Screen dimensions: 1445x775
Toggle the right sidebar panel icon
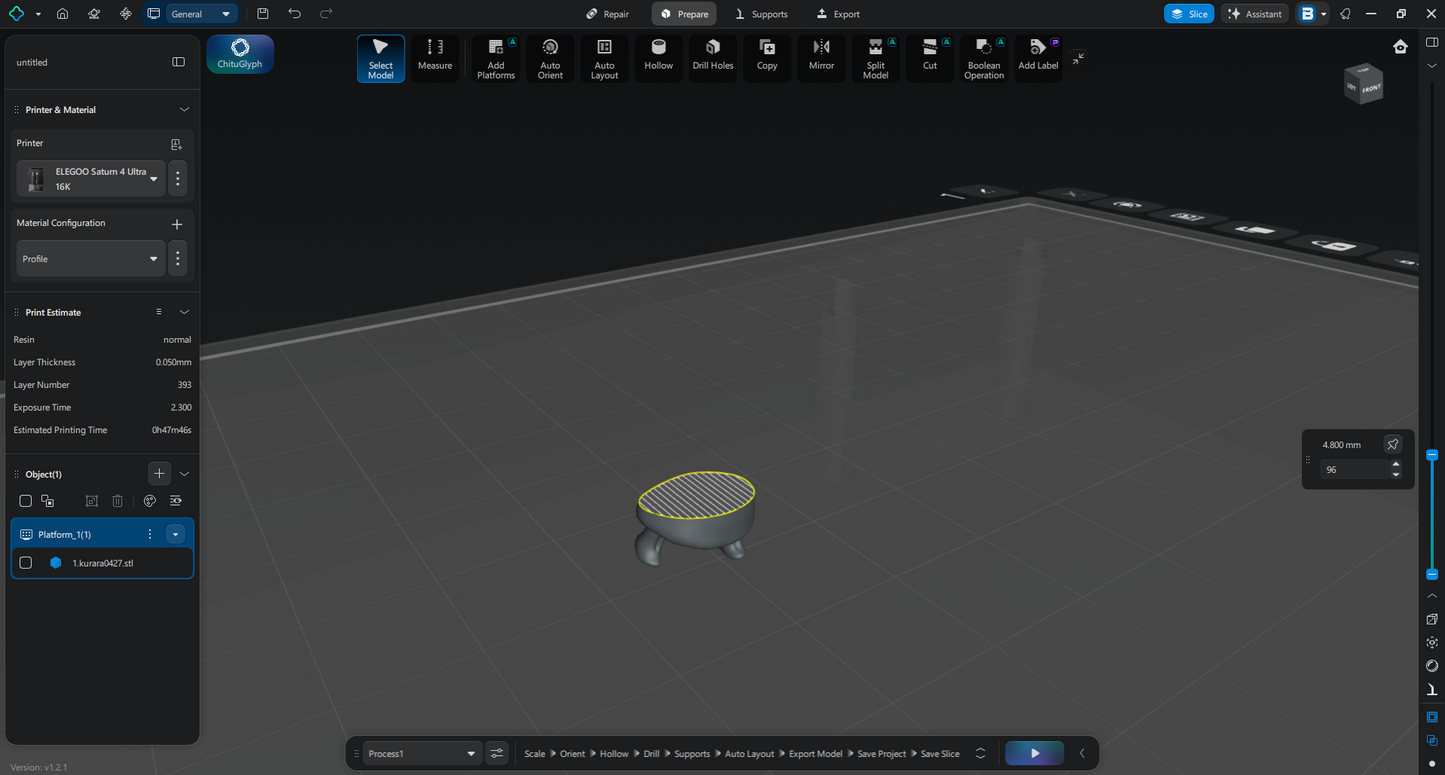coord(1432,43)
